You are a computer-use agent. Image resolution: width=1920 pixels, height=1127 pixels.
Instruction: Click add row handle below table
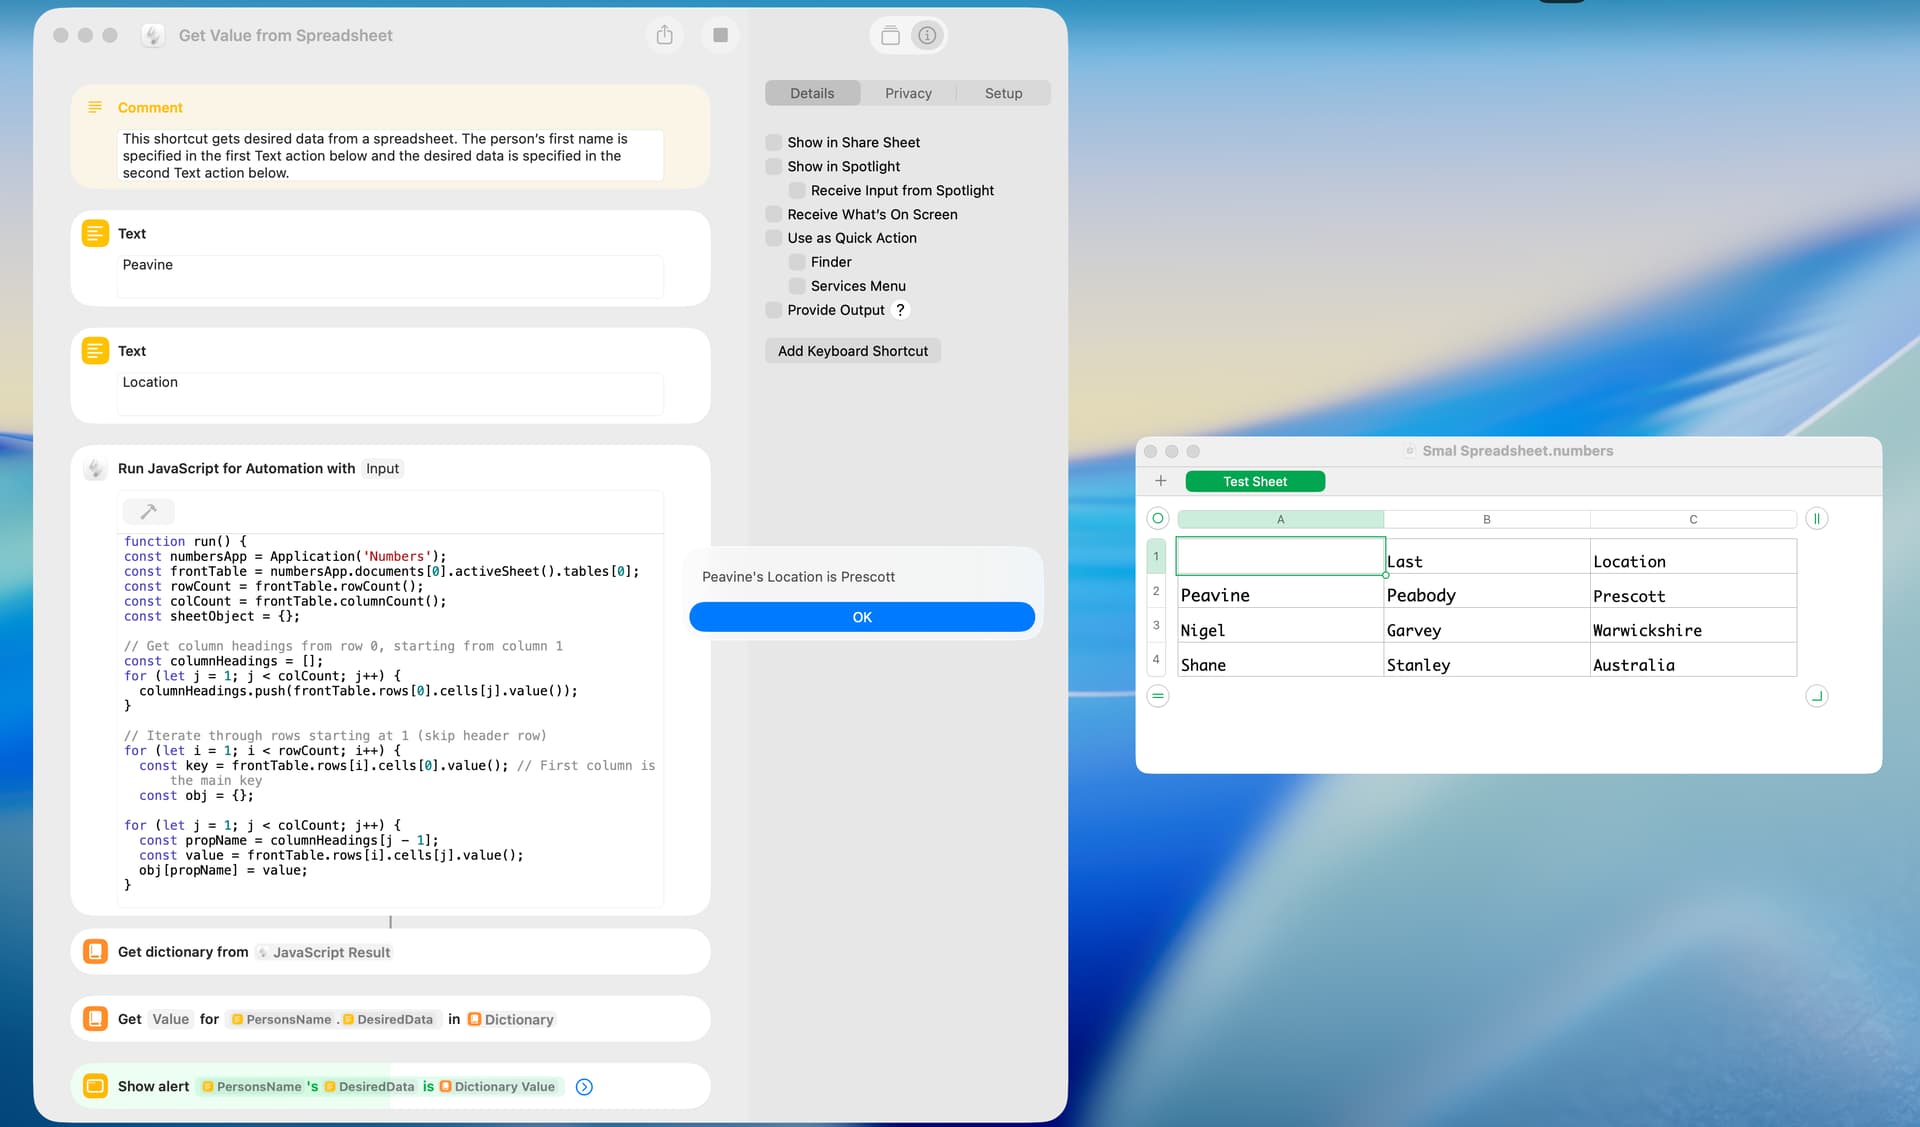1157,696
